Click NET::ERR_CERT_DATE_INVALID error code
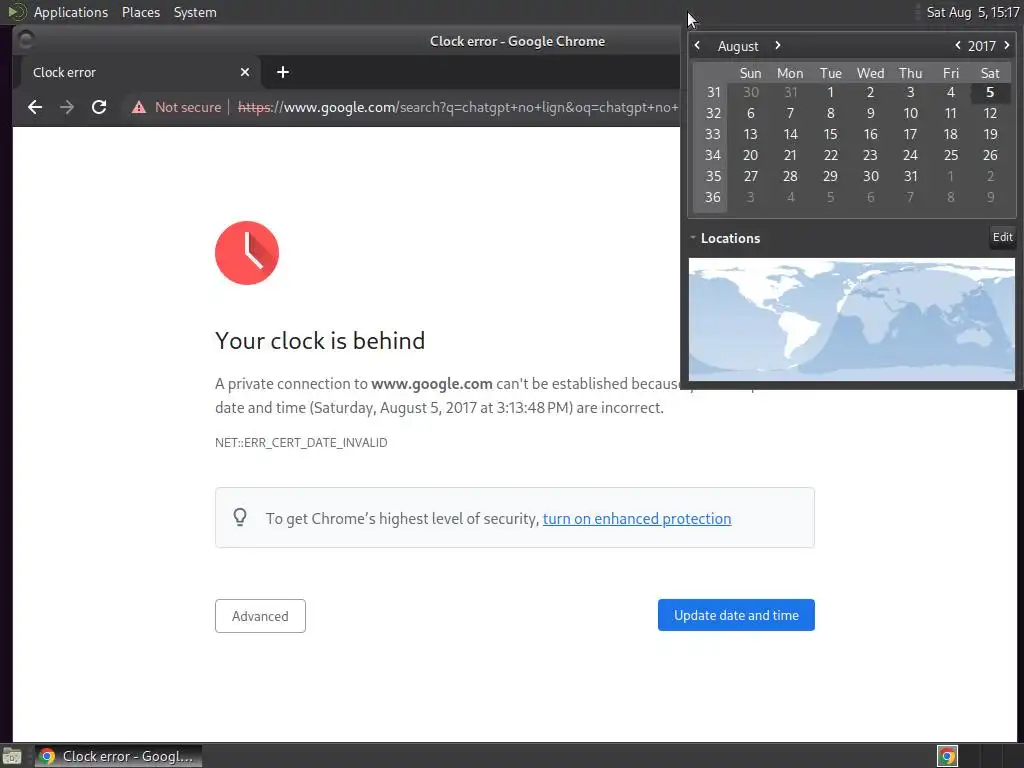The height and width of the screenshot is (768, 1024). 301,442
